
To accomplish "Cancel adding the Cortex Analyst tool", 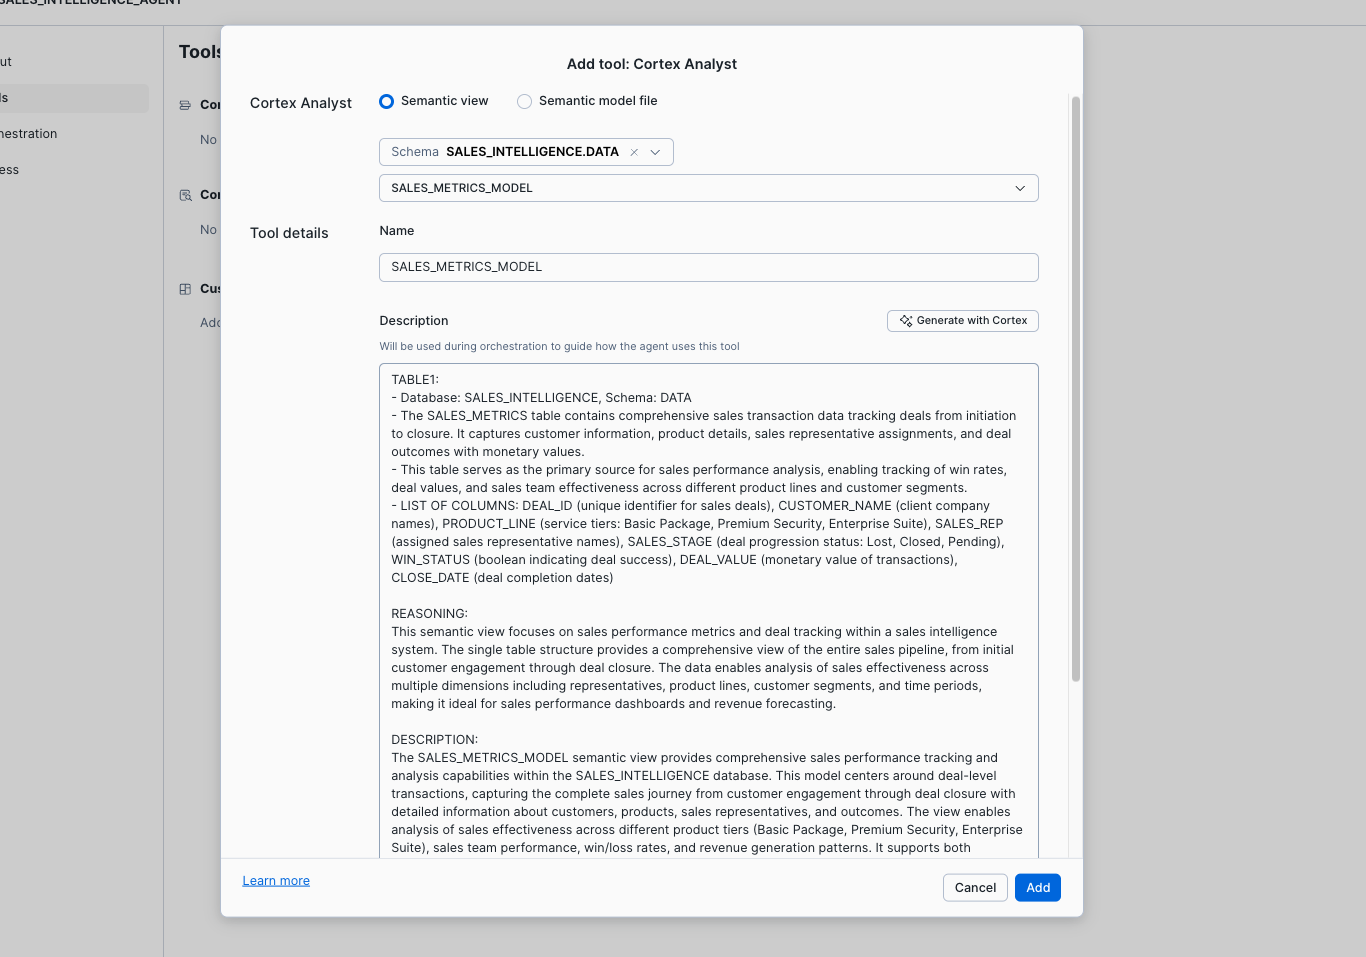I will (x=975, y=888).
